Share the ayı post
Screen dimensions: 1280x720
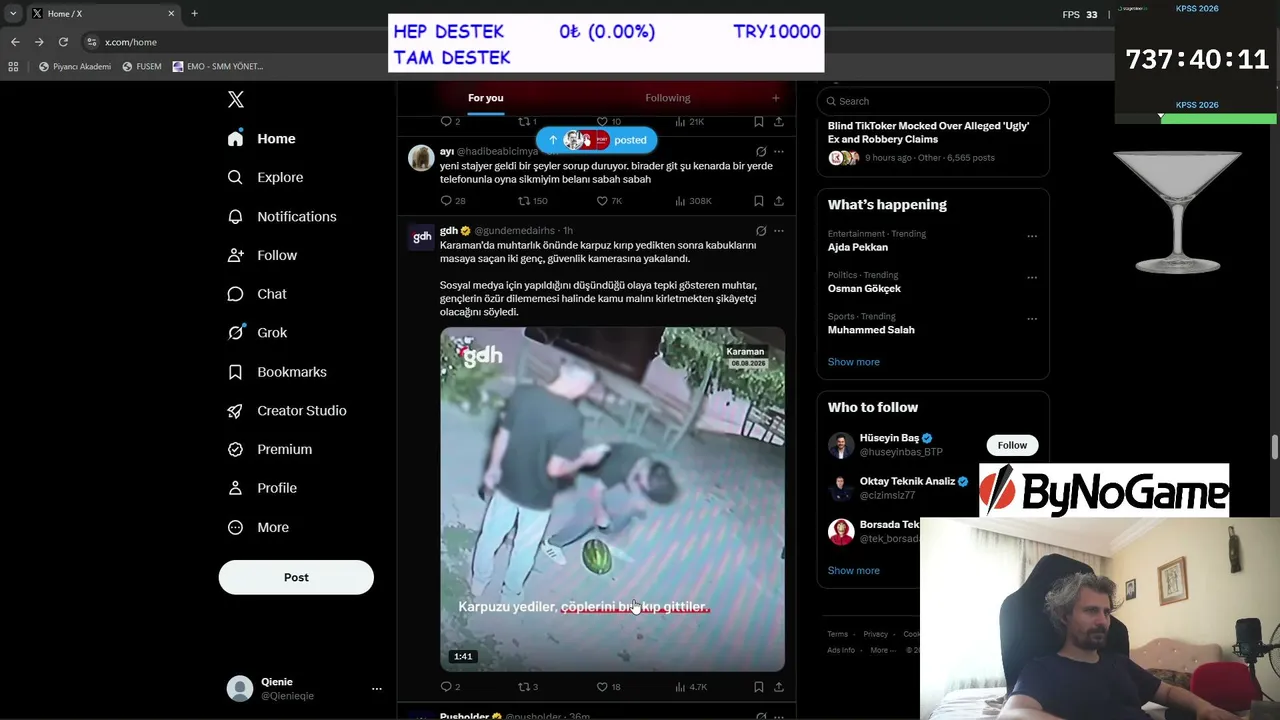(779, 201)
